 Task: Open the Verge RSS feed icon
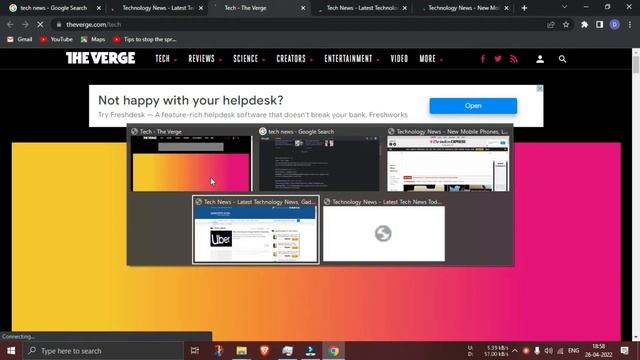[514, 59]
